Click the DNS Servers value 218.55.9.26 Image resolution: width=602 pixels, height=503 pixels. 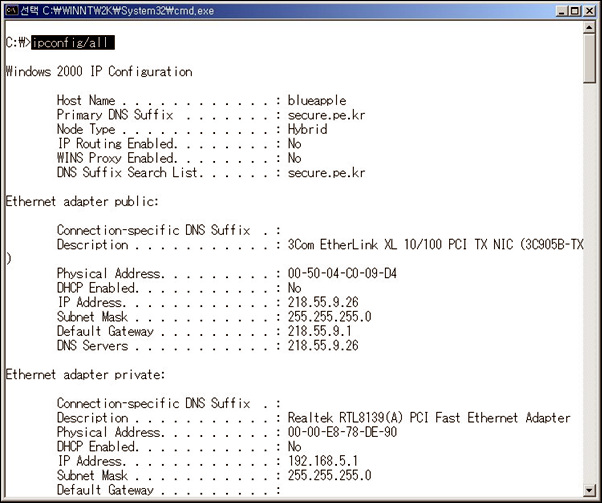(323, 346)
